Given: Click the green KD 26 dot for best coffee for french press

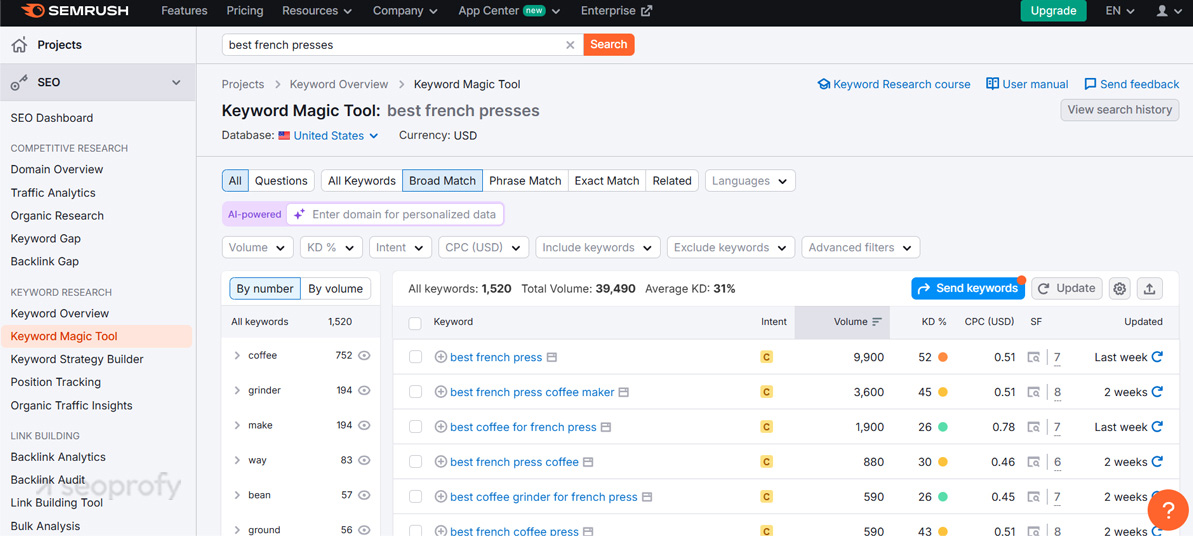Looking at the screenshot, I should pos(943,427).
